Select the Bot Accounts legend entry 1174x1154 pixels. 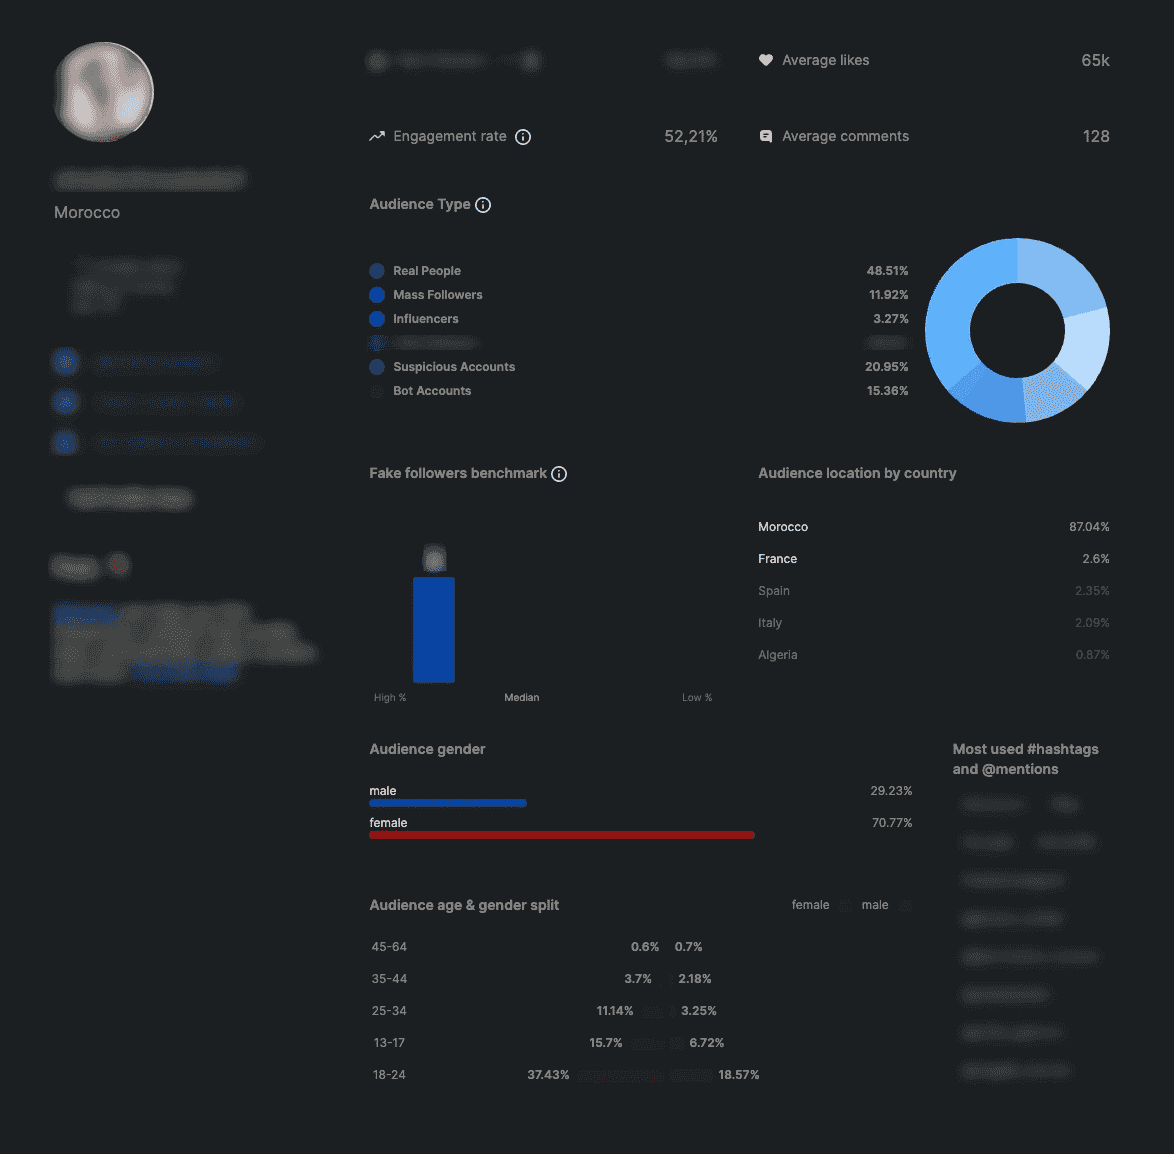[431, 391]
